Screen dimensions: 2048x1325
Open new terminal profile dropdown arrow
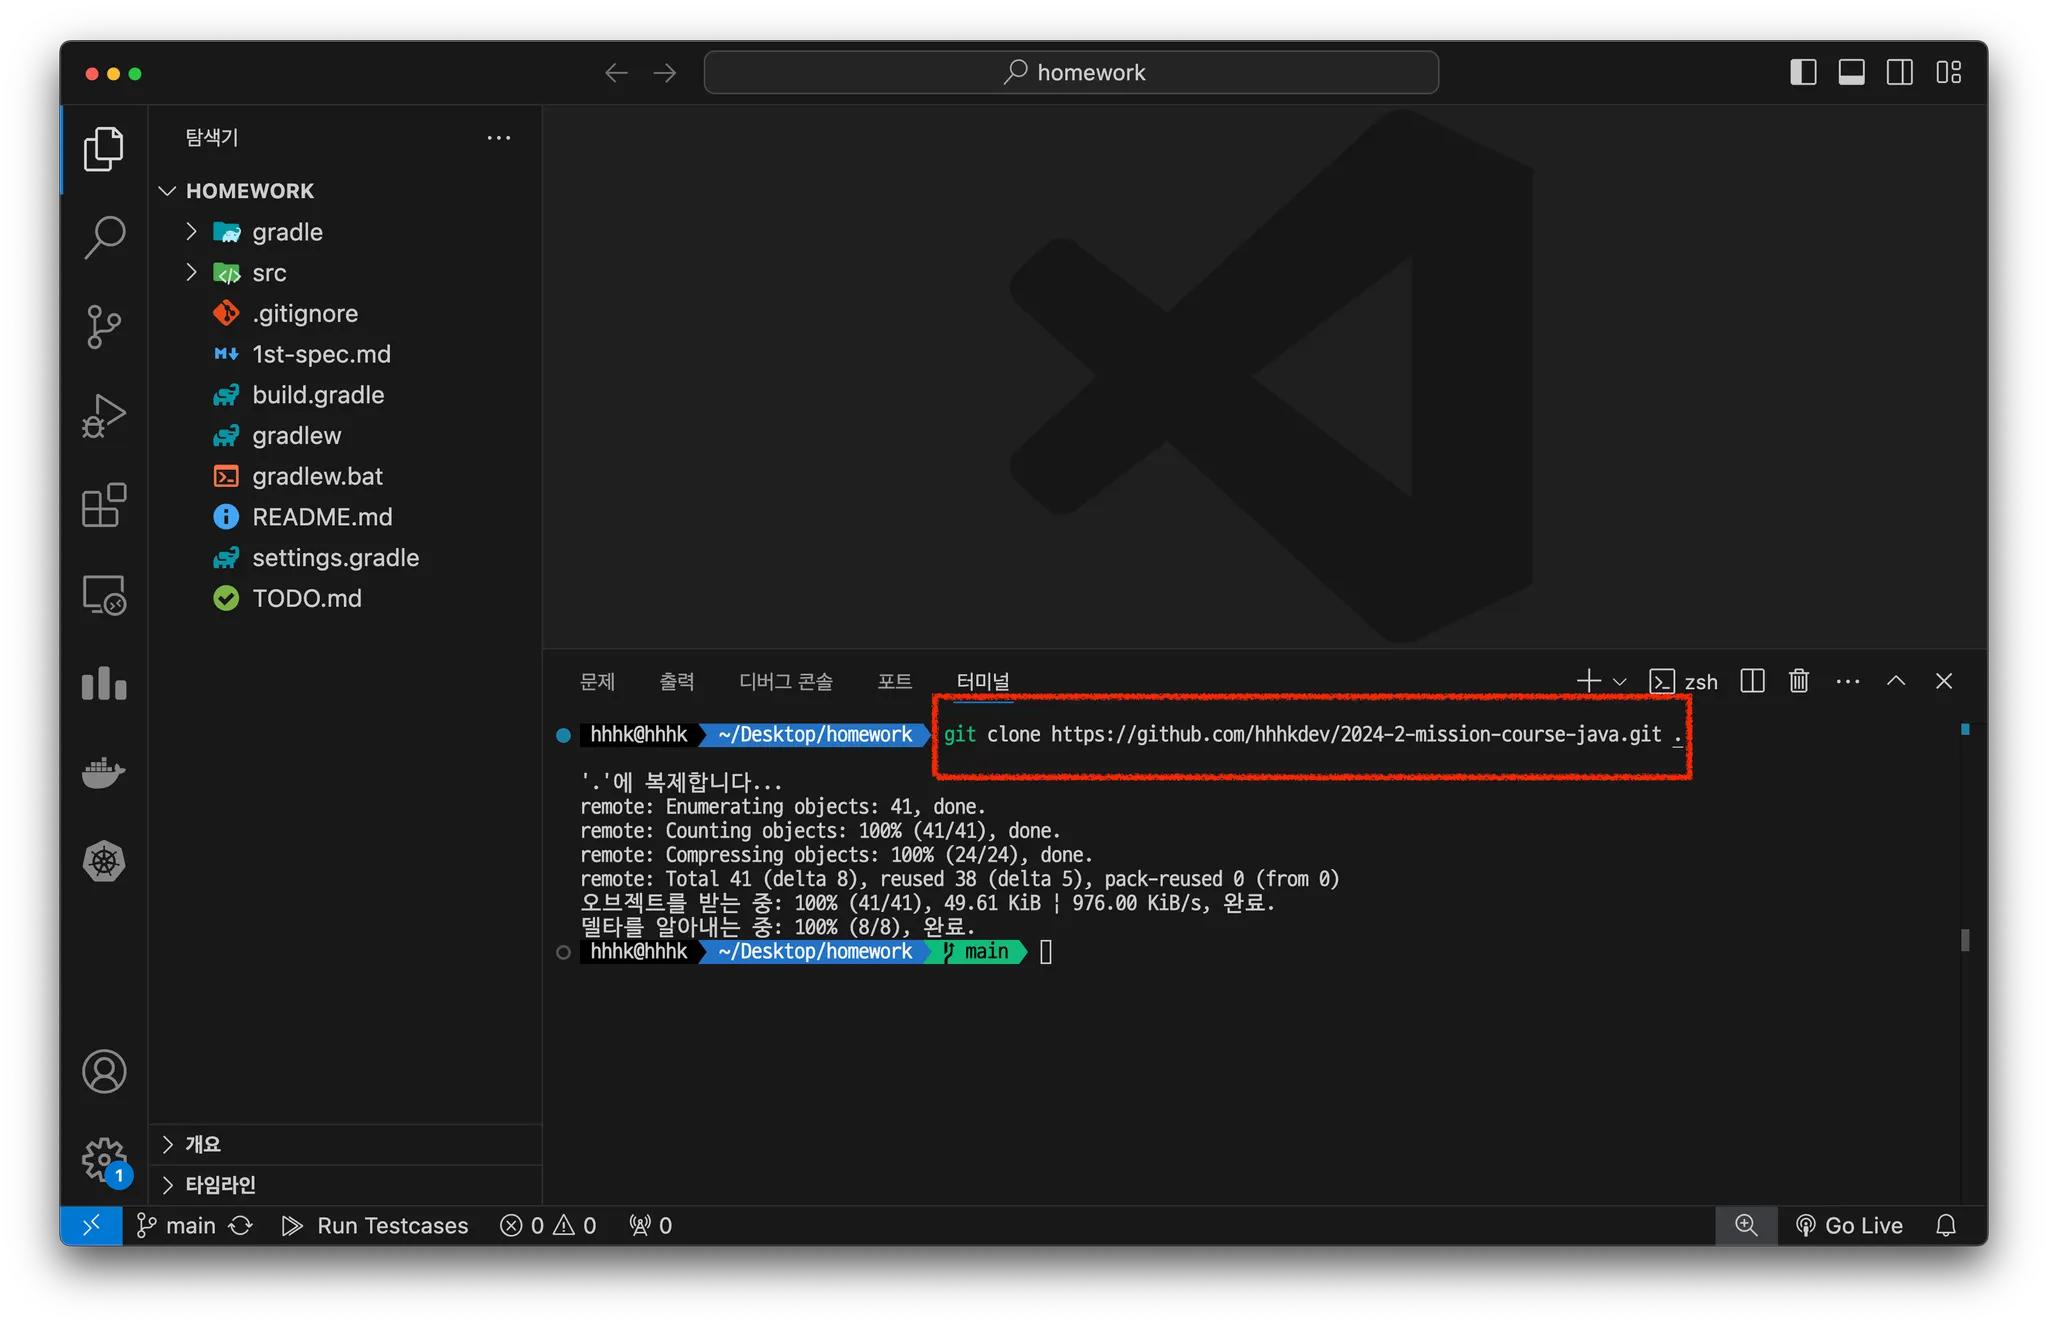click(x=1620, y=682)
